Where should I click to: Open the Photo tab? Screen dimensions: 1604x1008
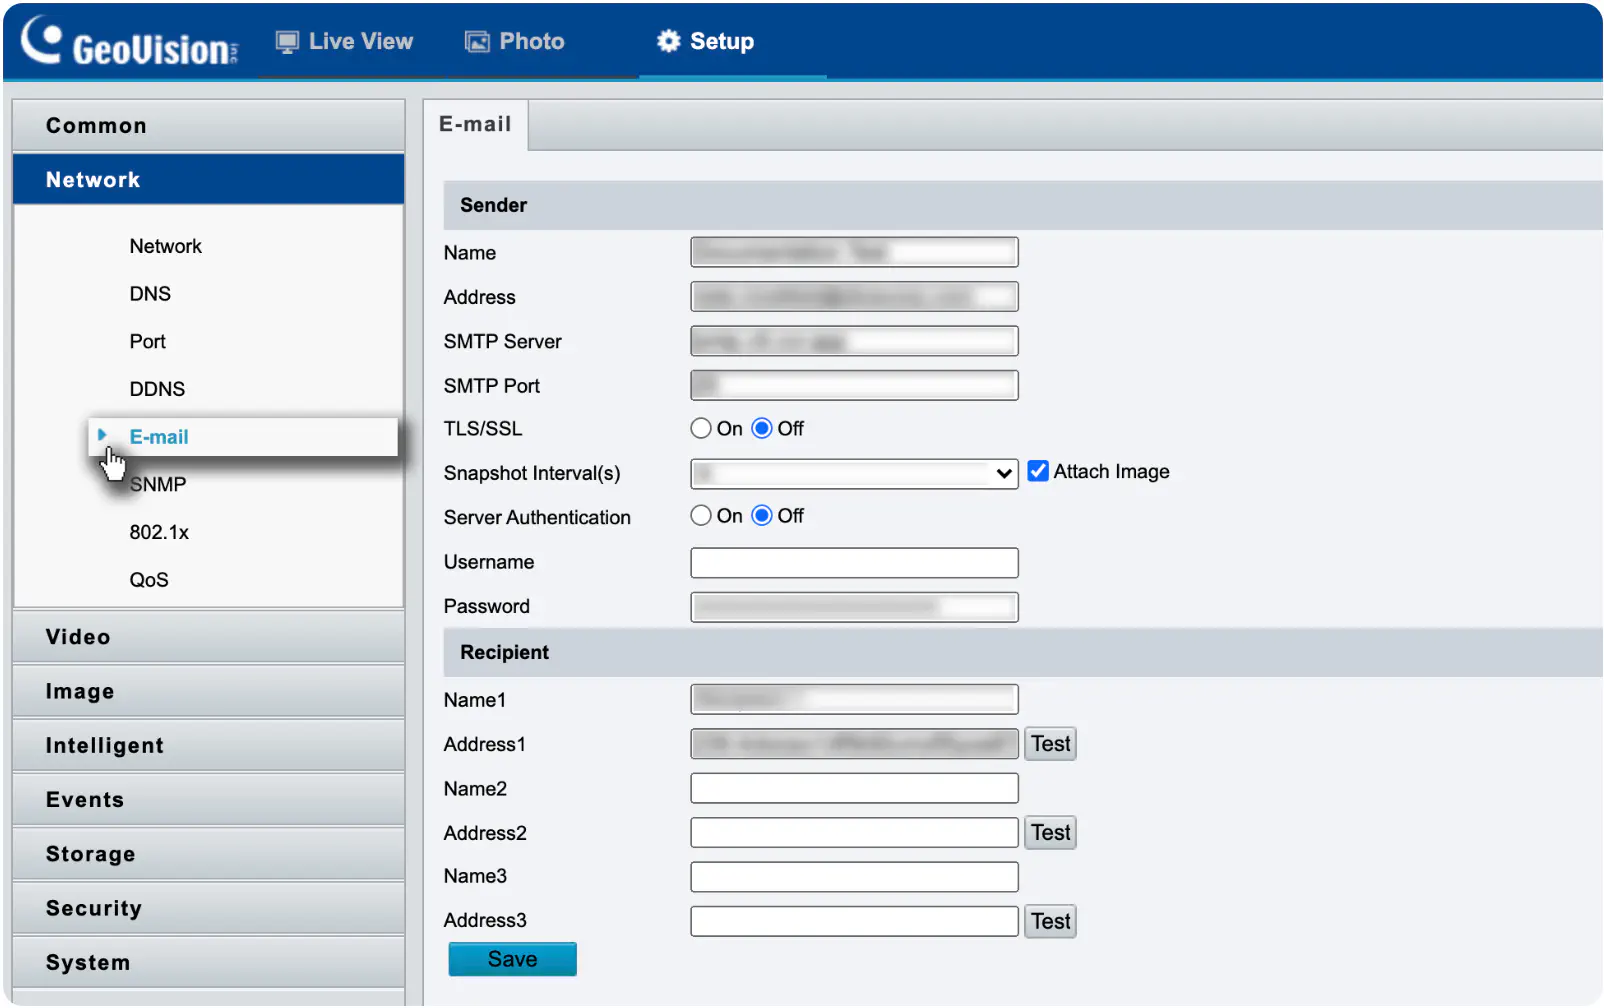(516, 42)
